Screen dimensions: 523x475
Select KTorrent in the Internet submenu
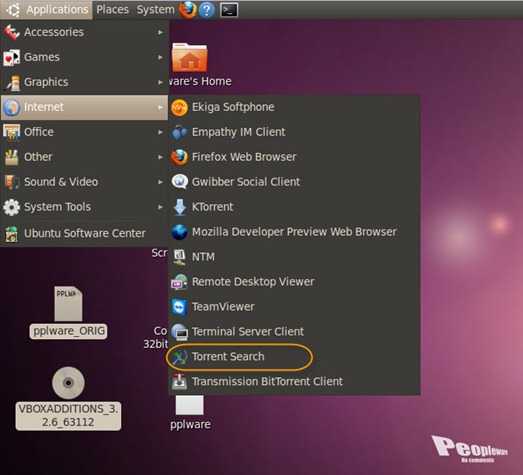coord(294,207)
